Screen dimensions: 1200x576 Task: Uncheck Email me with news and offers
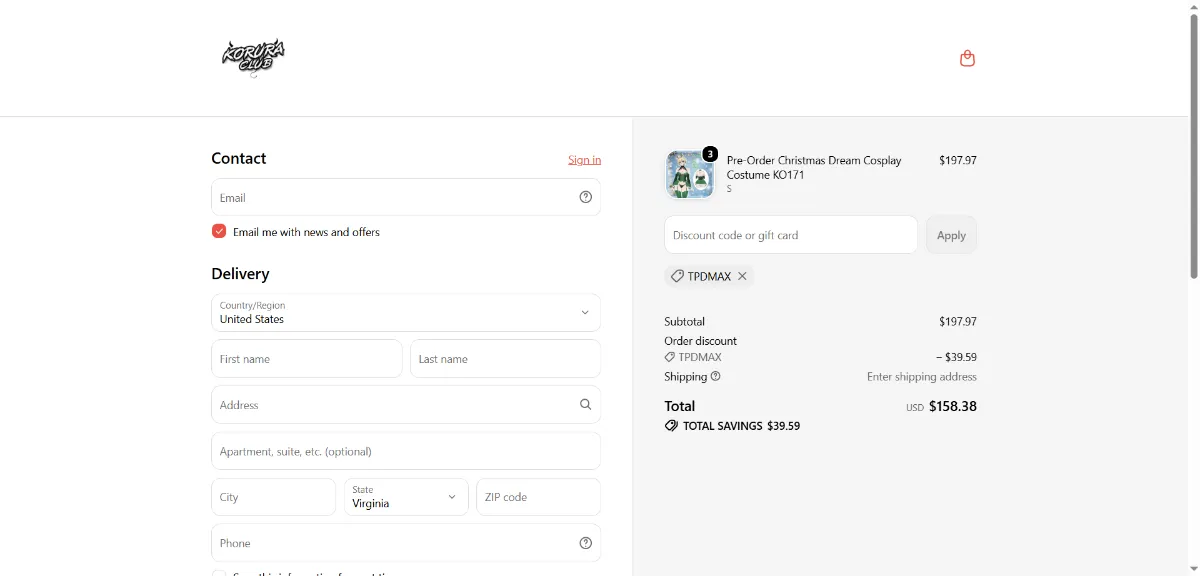219,232
